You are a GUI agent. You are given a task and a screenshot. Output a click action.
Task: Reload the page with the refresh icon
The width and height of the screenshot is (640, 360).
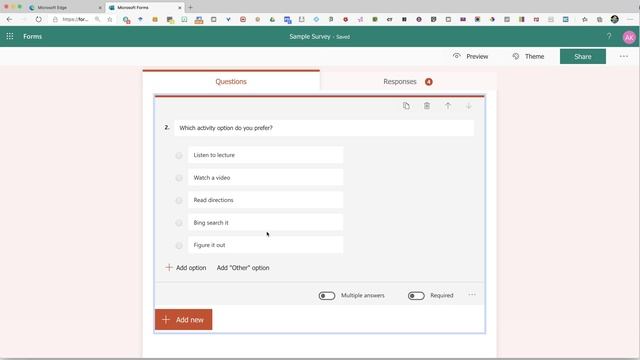coord(38,19)
